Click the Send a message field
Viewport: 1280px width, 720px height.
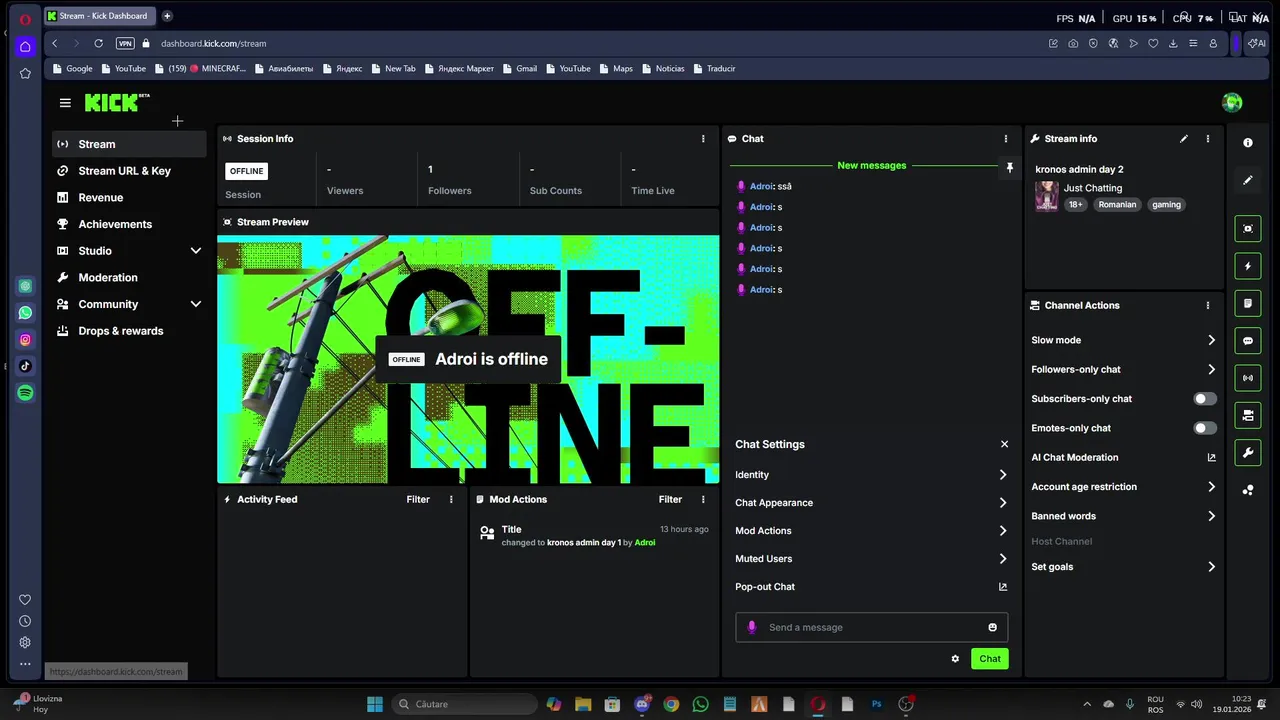[873, 628]
